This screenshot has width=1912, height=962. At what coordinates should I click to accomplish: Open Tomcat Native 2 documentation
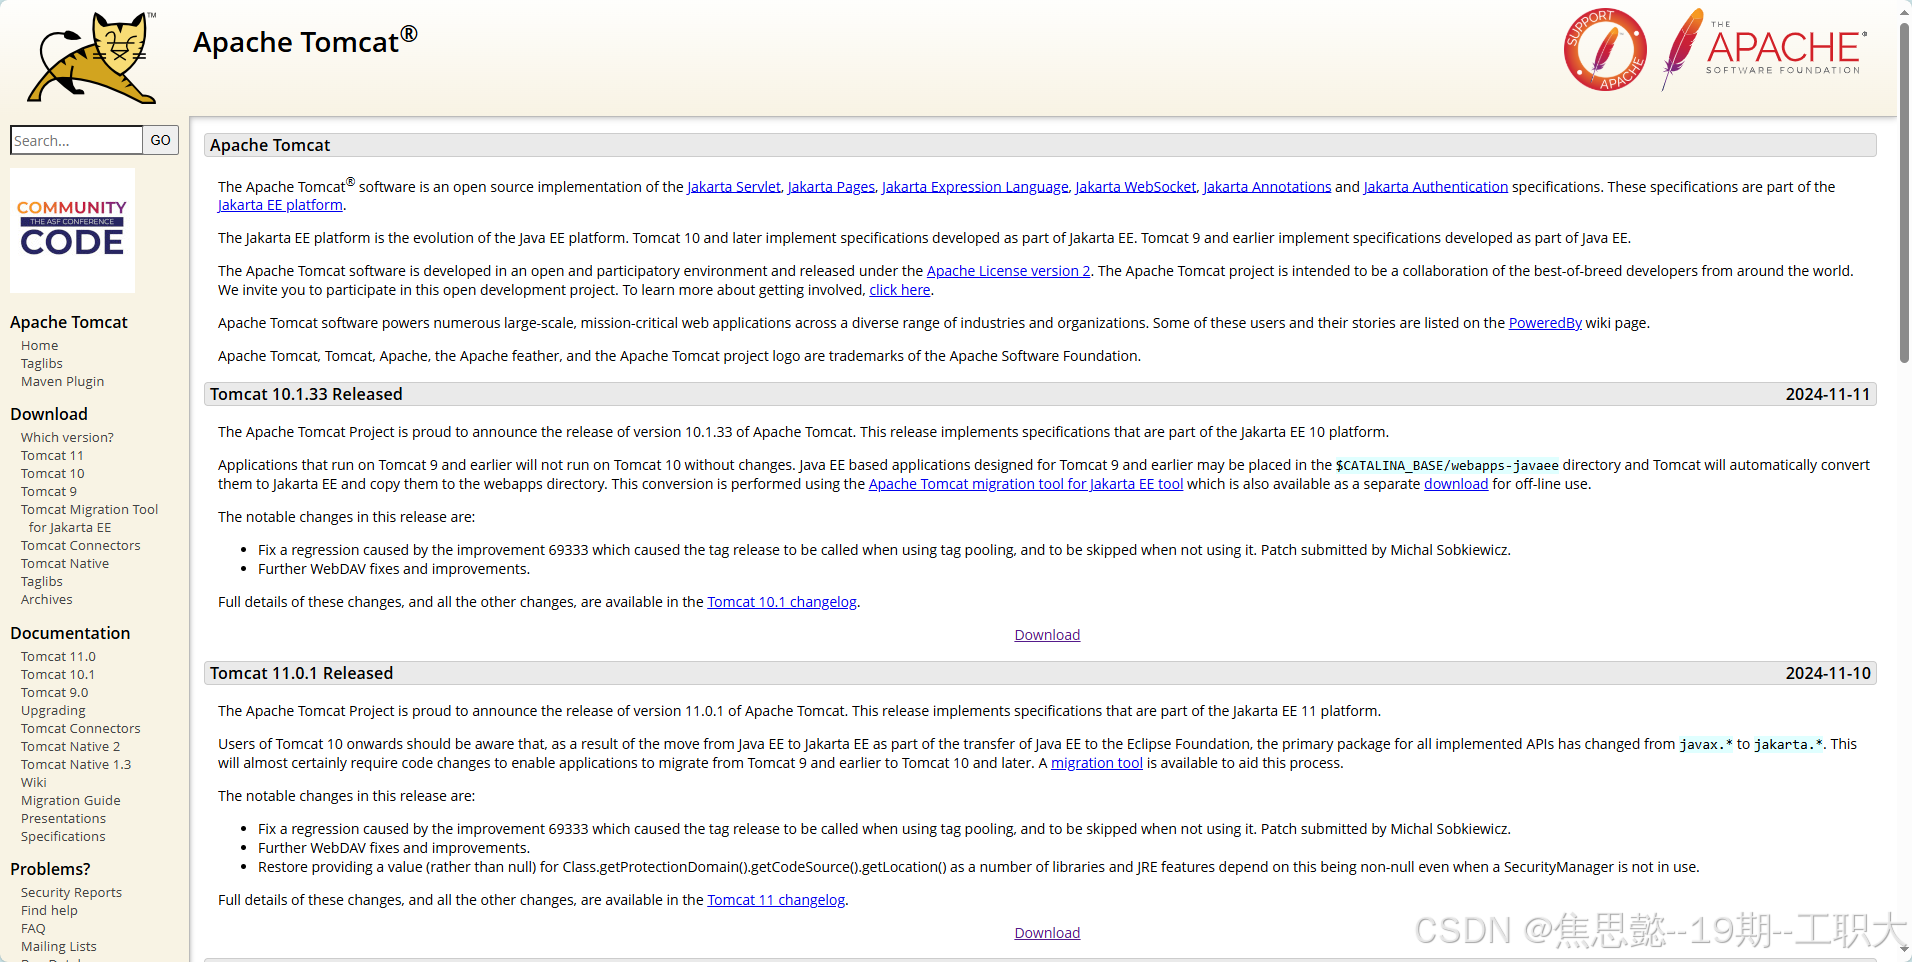click(x=70, y=746)
